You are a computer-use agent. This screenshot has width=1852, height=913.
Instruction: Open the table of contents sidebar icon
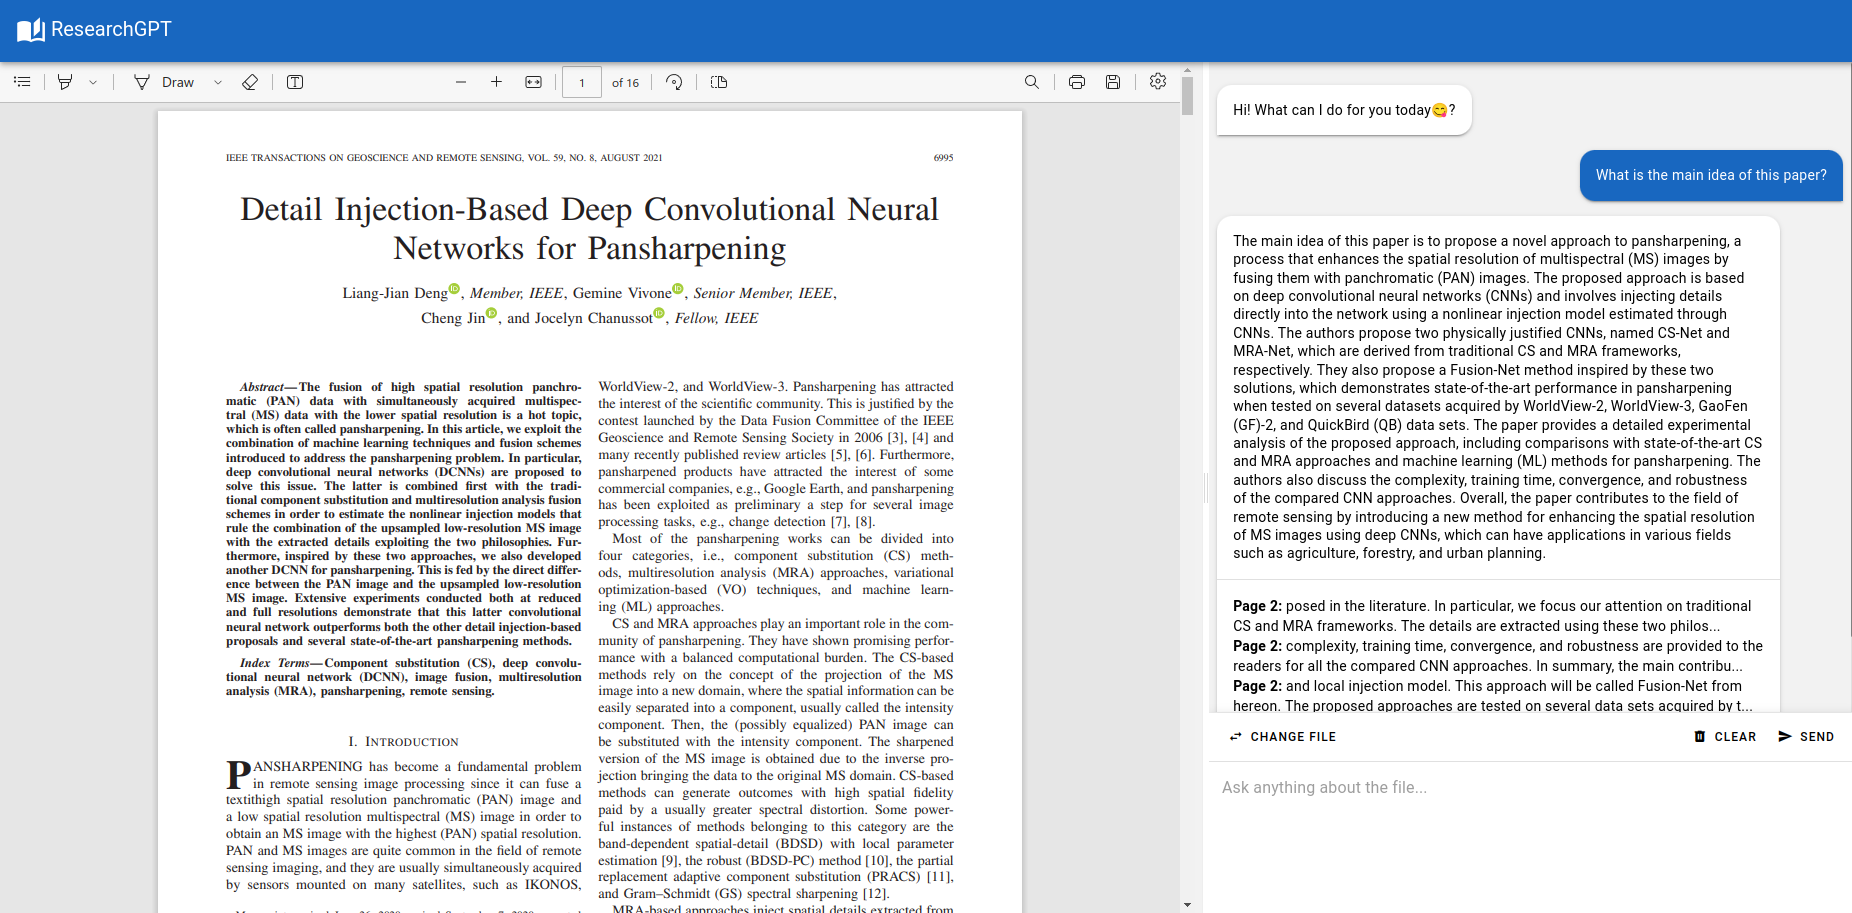pos(22,82)
